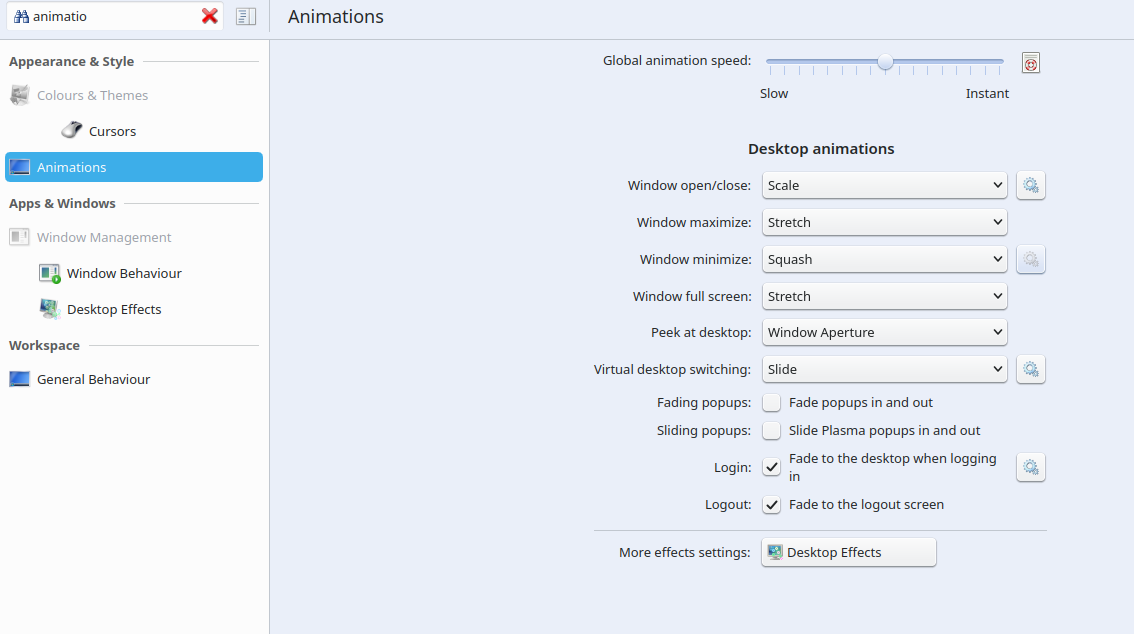Open Window minimize dropdown
Image resolution: width=1134 pixels, height=634 pixels.
[x=884, y=259]
